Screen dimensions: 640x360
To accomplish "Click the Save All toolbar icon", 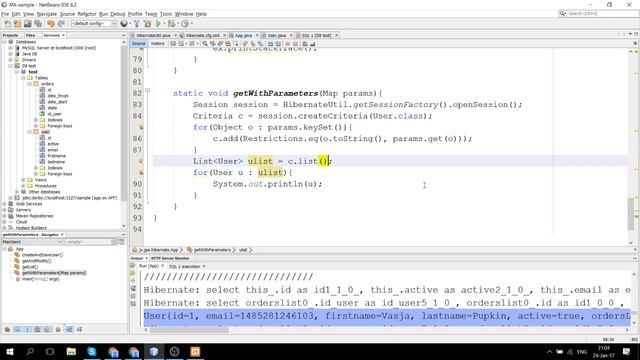I will click(x=38, y=24).
